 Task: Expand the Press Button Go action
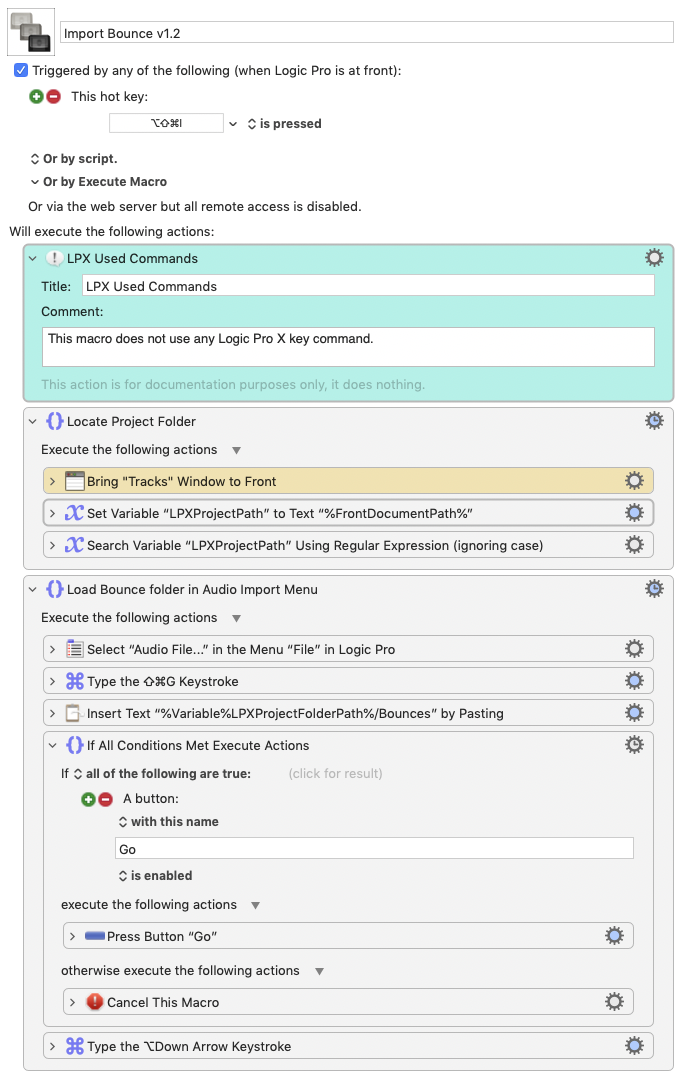click(72, 937)
